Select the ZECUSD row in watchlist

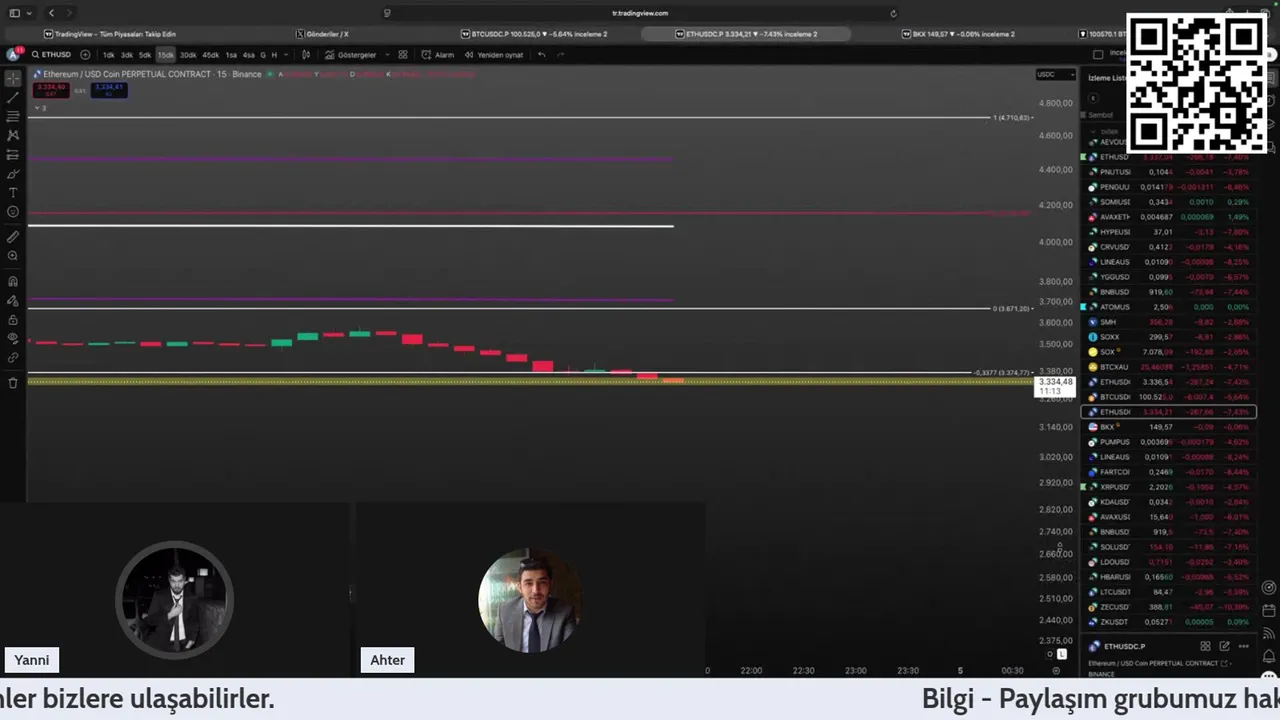coord(1168,607)
